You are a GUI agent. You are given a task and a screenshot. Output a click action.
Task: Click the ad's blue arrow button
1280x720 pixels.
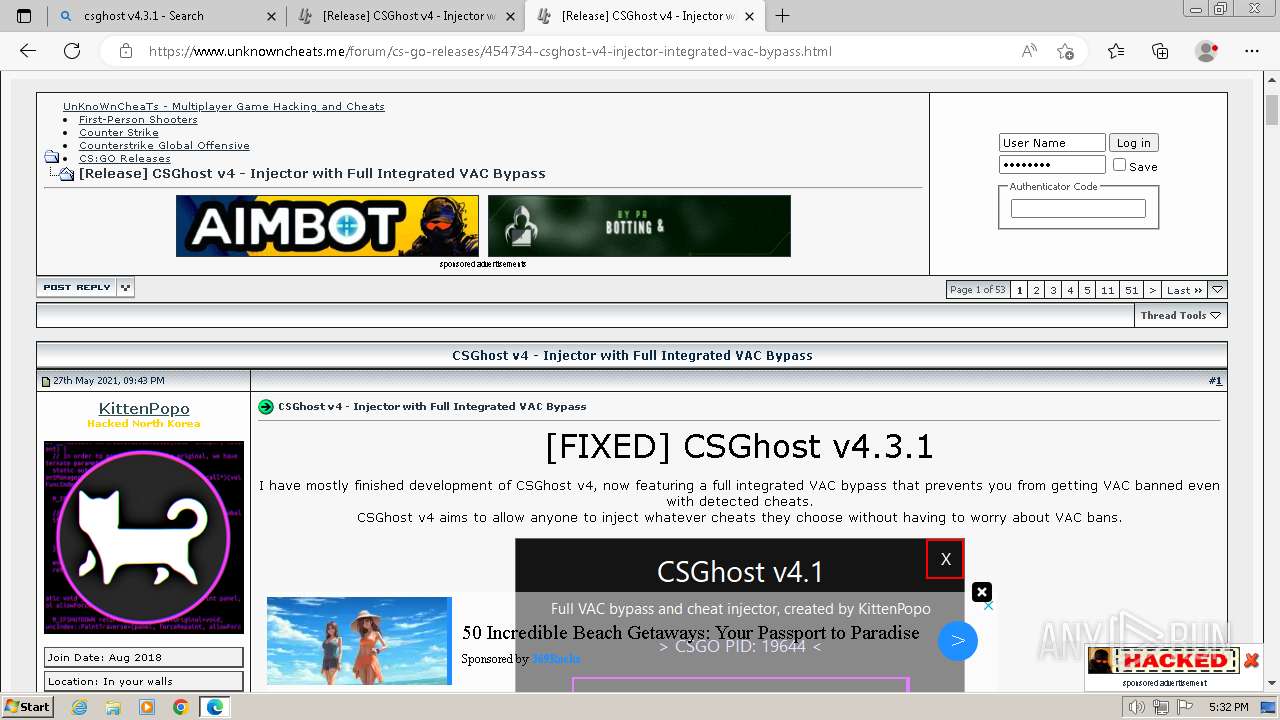[957, 641]
